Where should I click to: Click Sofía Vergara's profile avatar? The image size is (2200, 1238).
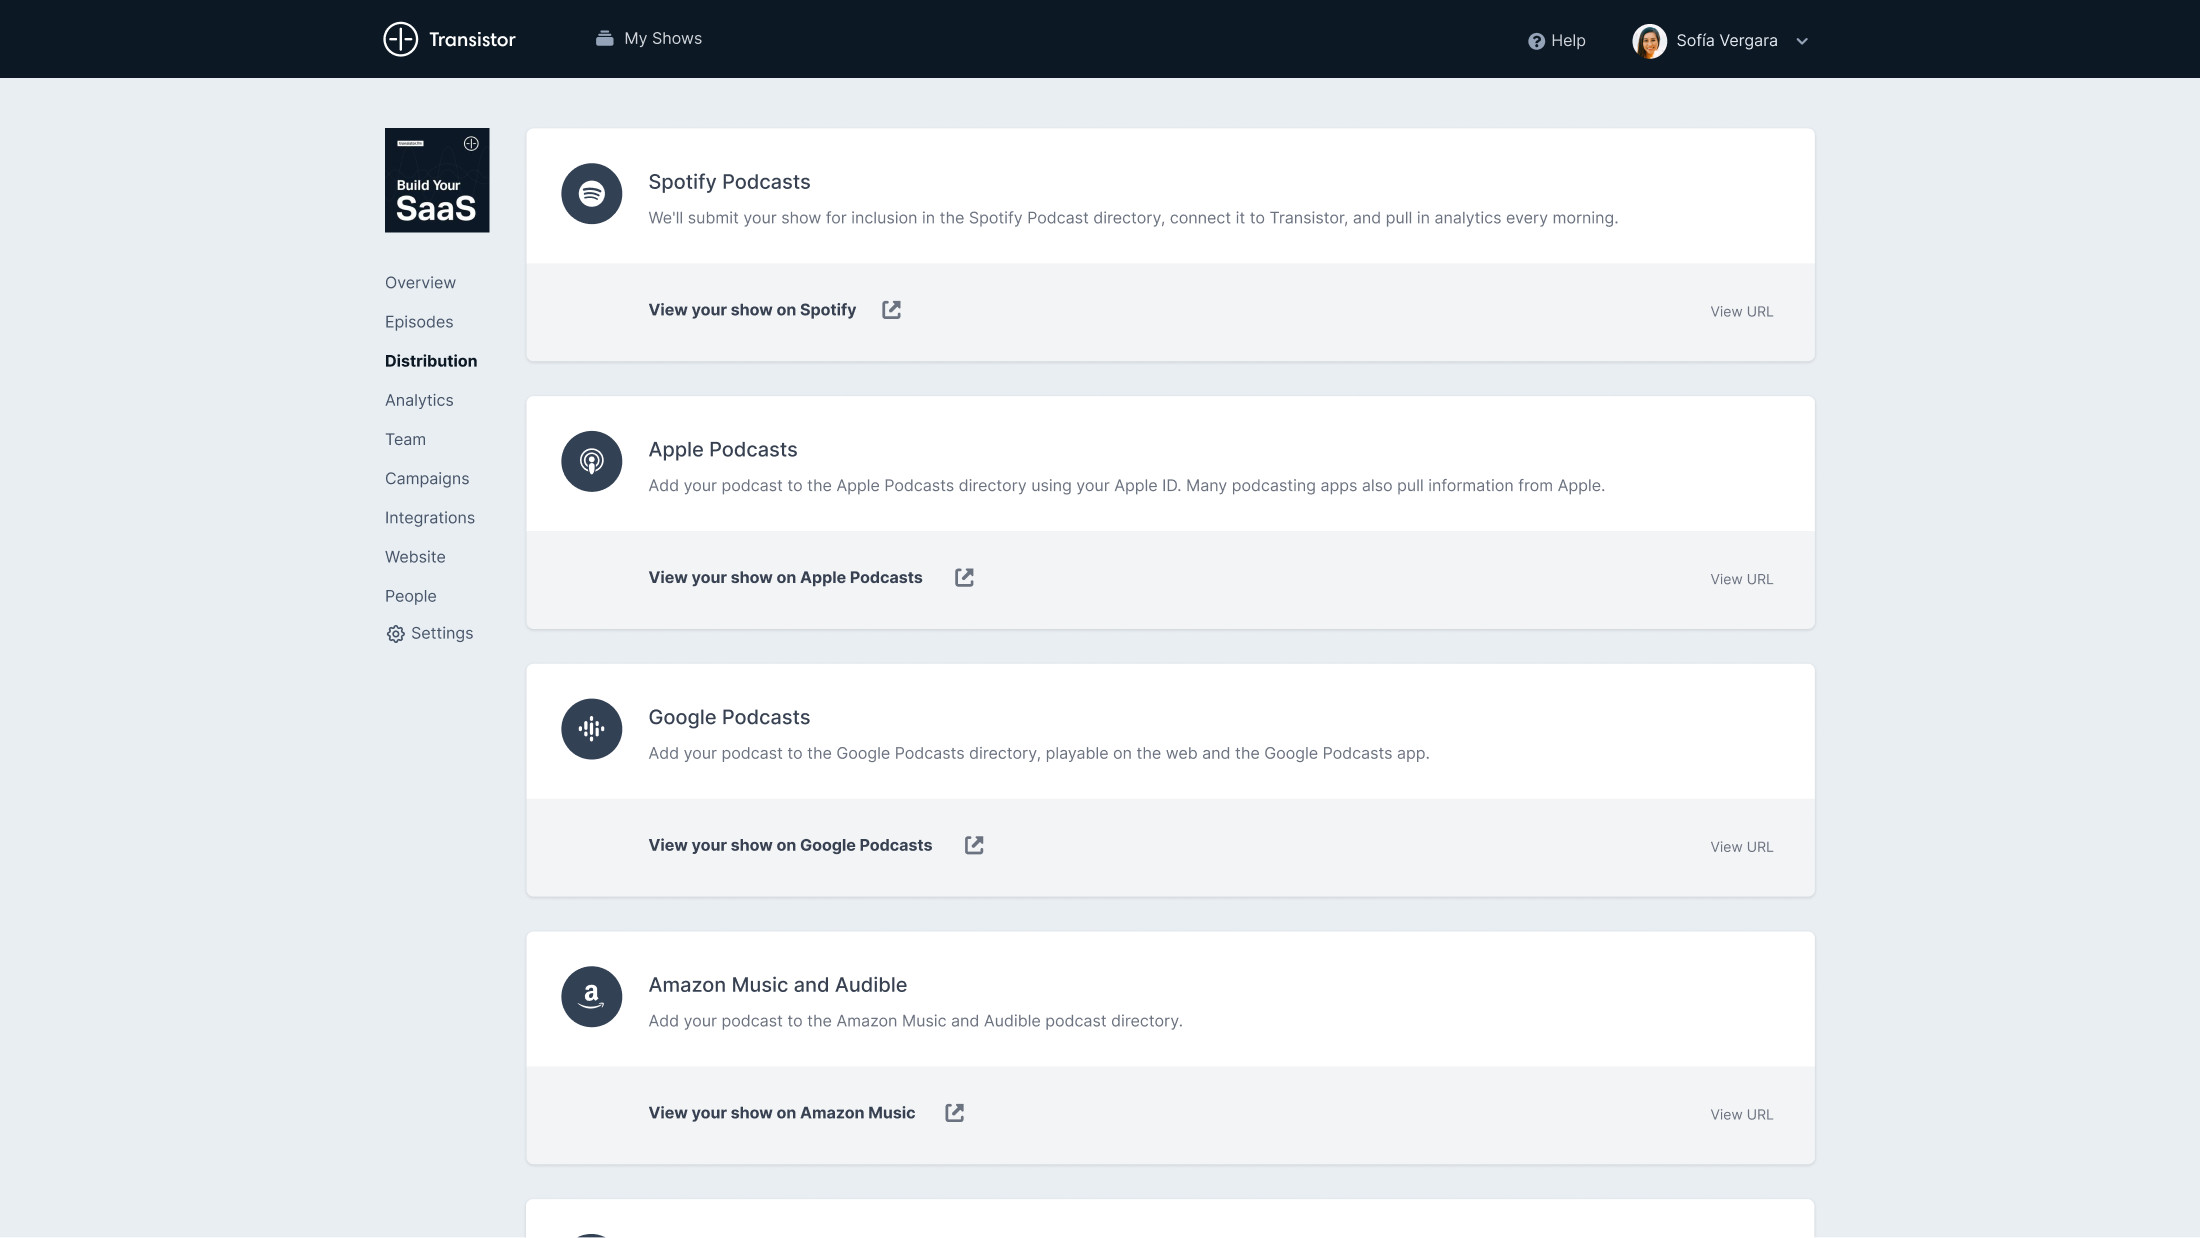tap(1649, 41)
